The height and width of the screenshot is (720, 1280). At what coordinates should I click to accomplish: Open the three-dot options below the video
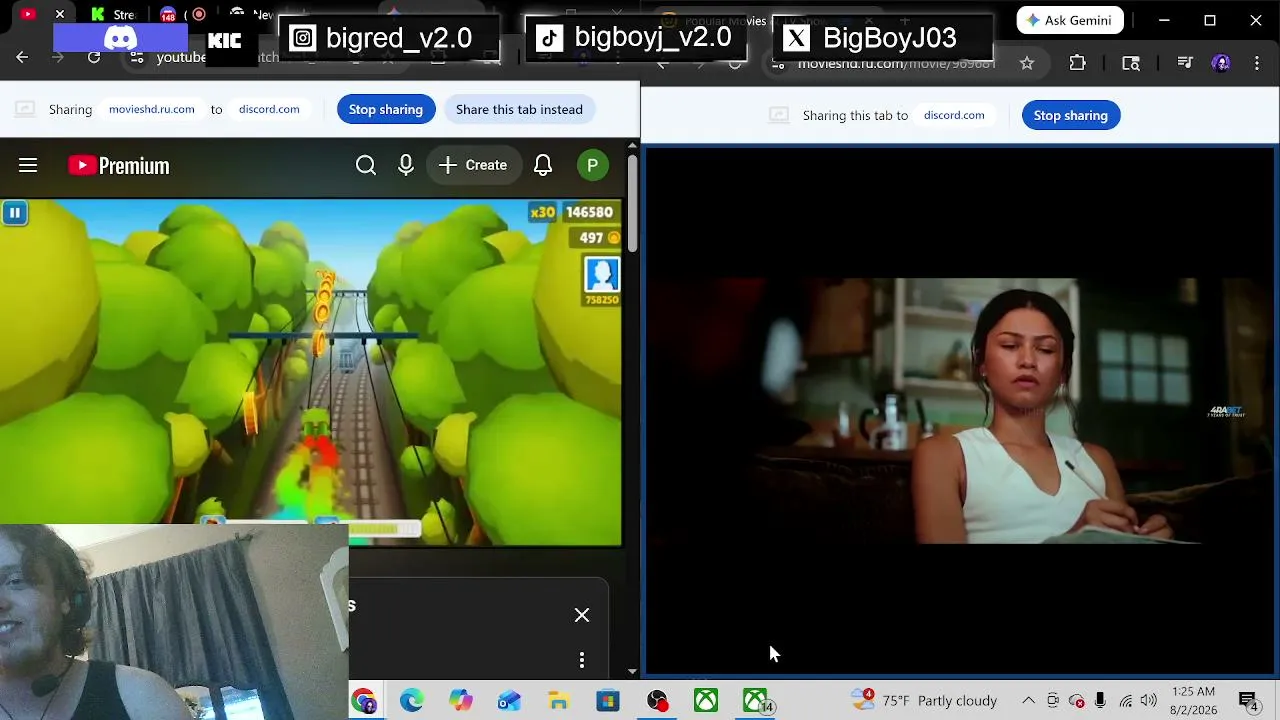582,660
